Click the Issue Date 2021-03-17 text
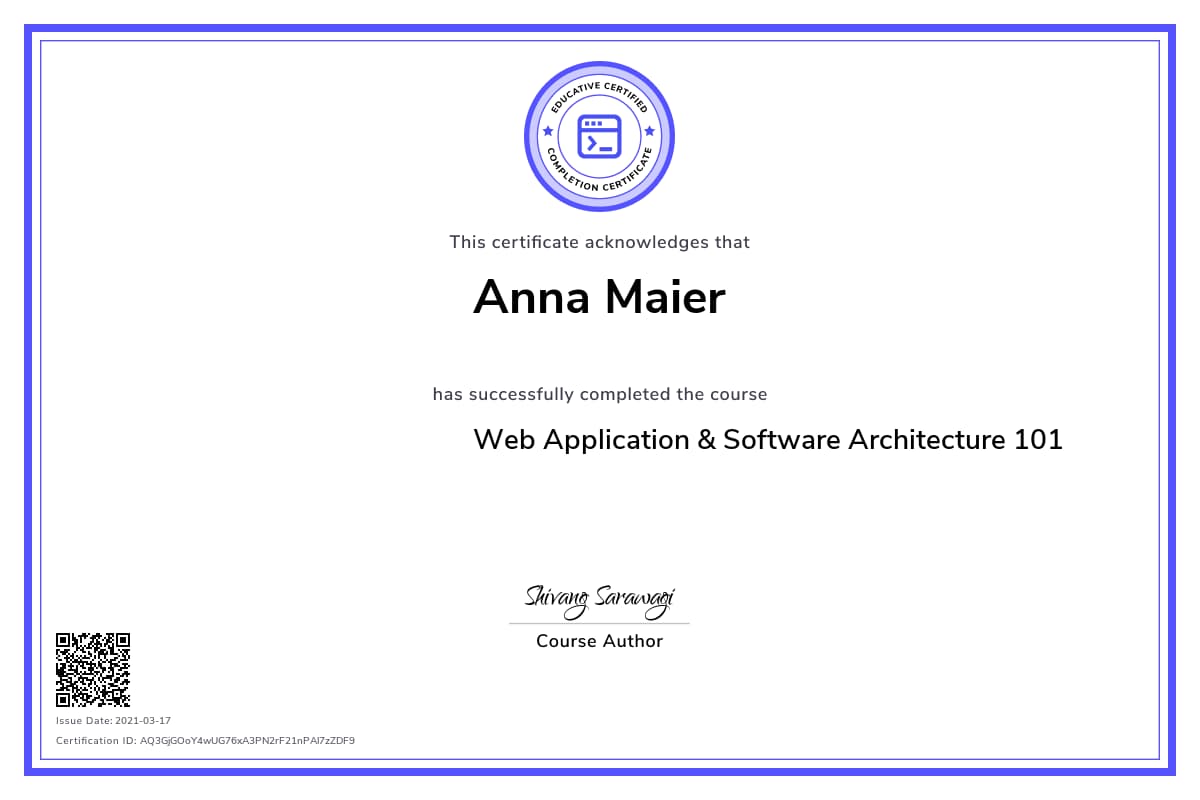 tap(114, 720)
